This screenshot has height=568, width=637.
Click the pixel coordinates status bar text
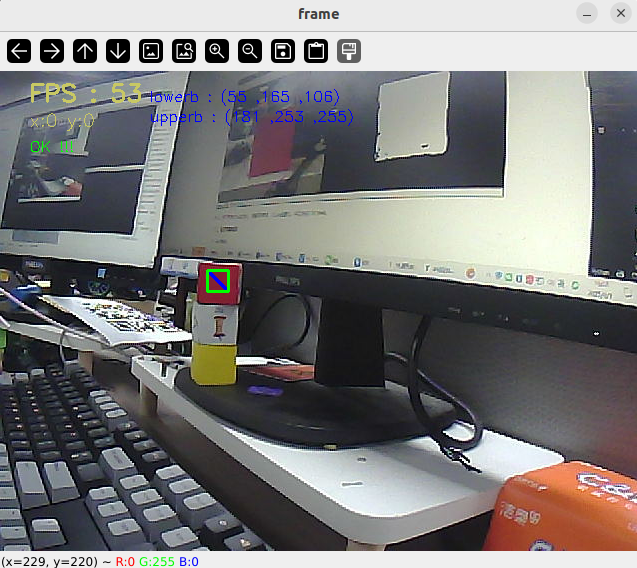49,561
